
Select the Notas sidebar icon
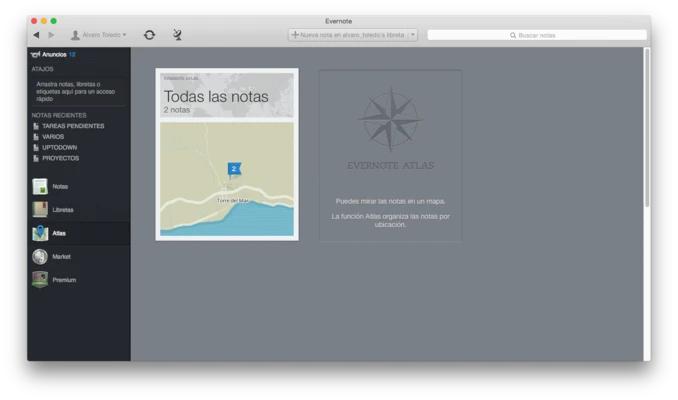pyautogui.click(x=40, y=186)
